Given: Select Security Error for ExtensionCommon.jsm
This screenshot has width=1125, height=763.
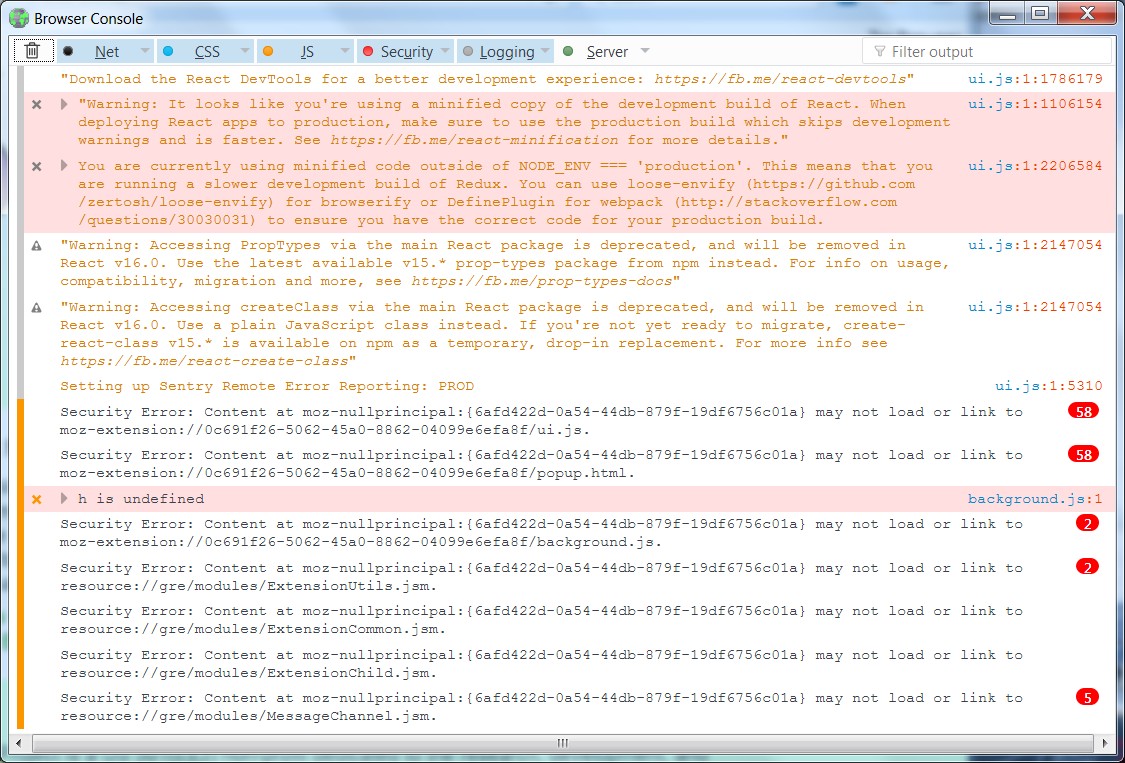Looking at the screenshot, I should click(x=542, y=620).
